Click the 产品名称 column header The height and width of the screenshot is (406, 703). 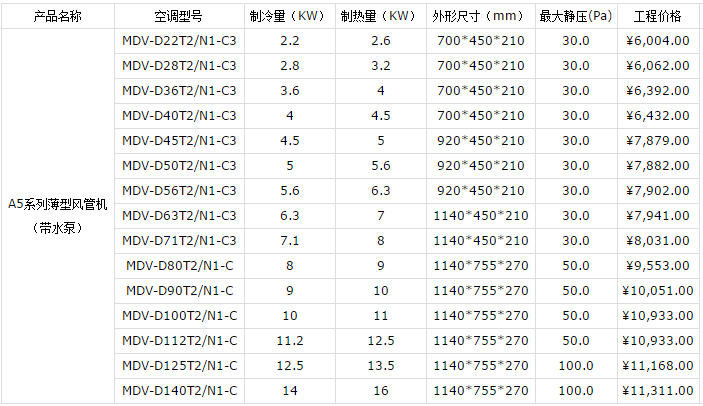58,16
